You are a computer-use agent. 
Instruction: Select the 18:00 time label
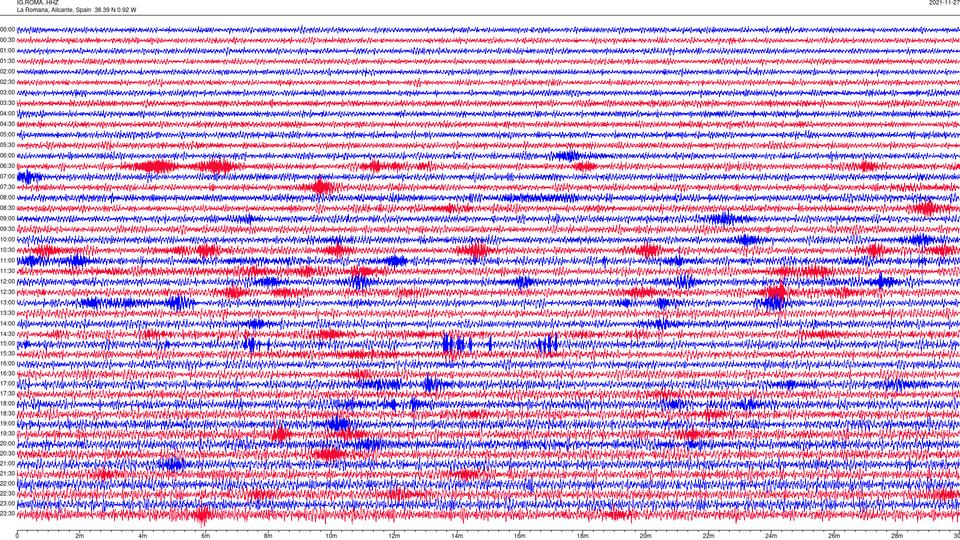tap(7, 403)
